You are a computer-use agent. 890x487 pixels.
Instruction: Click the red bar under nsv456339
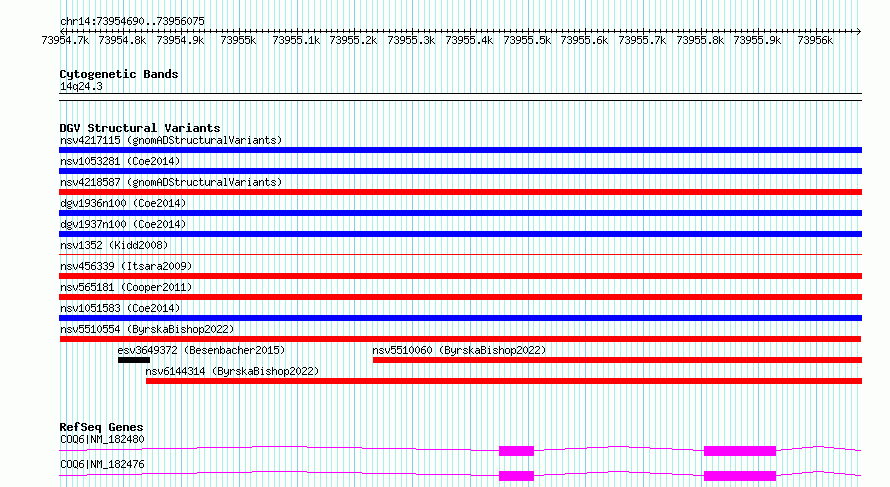460,276
